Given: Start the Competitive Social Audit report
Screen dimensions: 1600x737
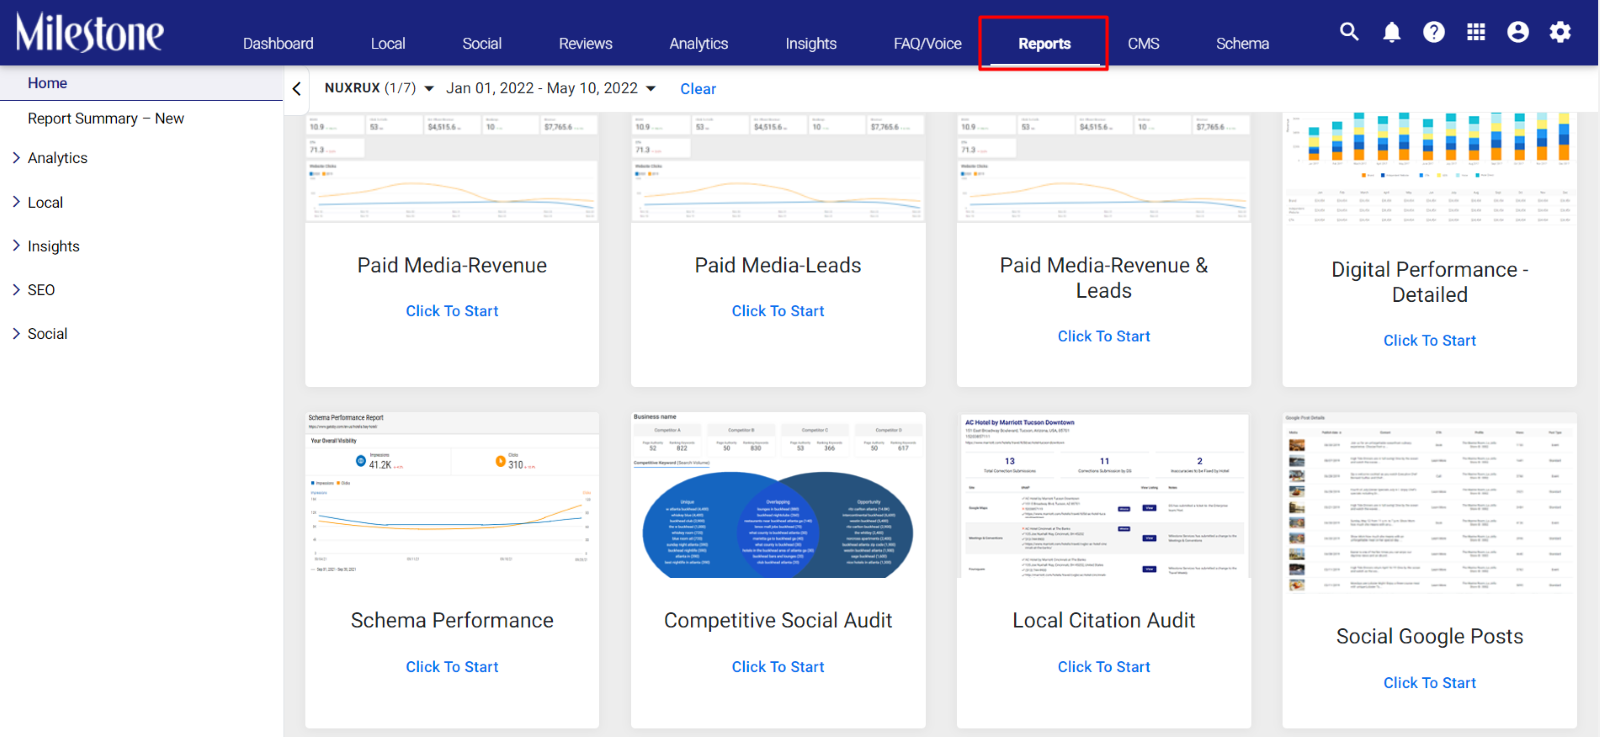Looking at the screenshot, I should (x=778, y=667).
